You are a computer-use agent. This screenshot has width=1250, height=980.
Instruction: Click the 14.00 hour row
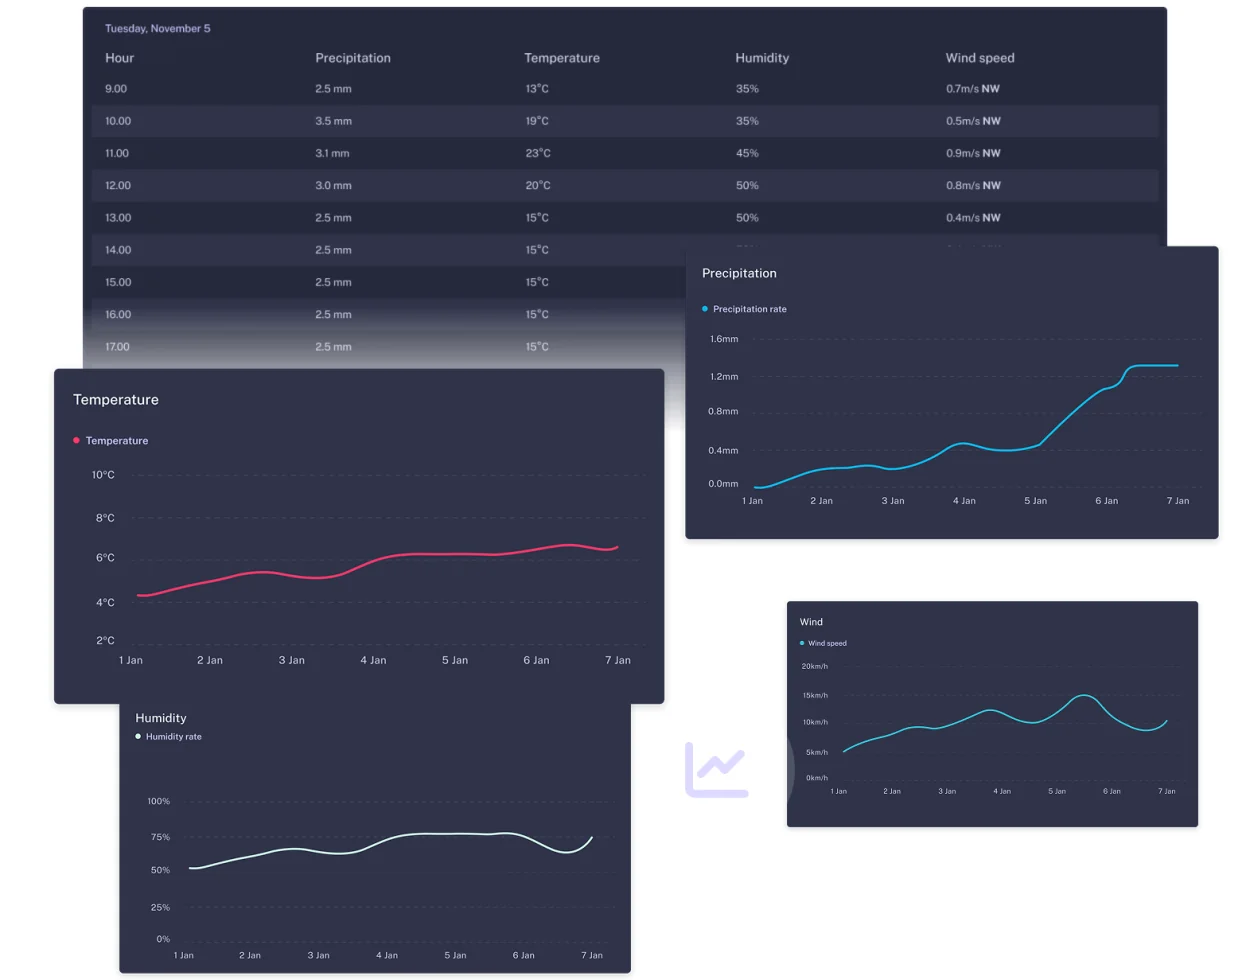pos(388,250)
